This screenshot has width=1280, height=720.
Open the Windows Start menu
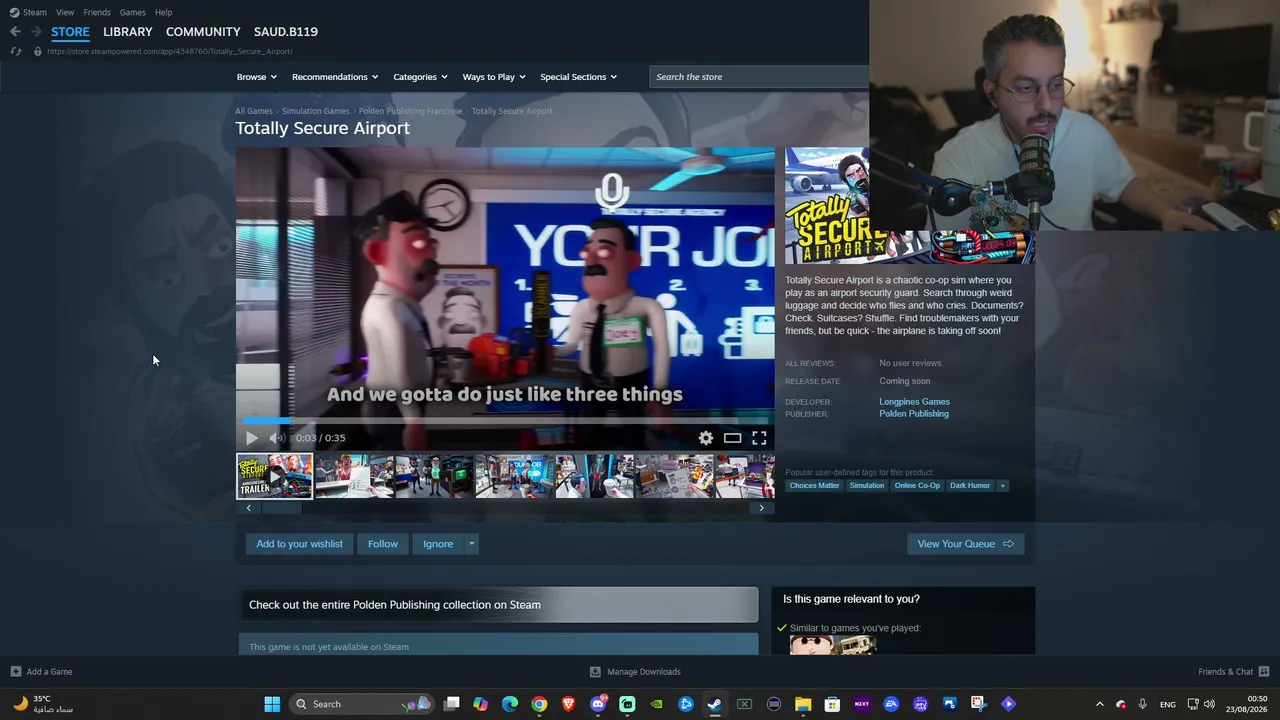click(x=272, y=704)
